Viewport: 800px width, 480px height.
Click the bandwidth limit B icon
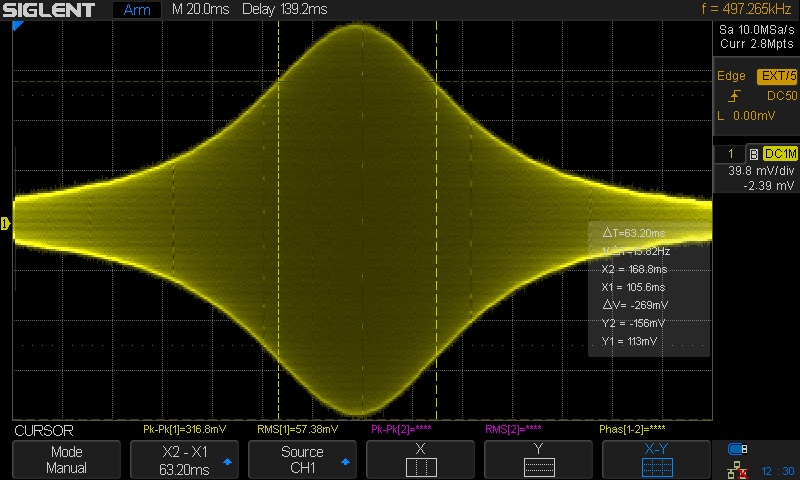click(x=753, y=153)
